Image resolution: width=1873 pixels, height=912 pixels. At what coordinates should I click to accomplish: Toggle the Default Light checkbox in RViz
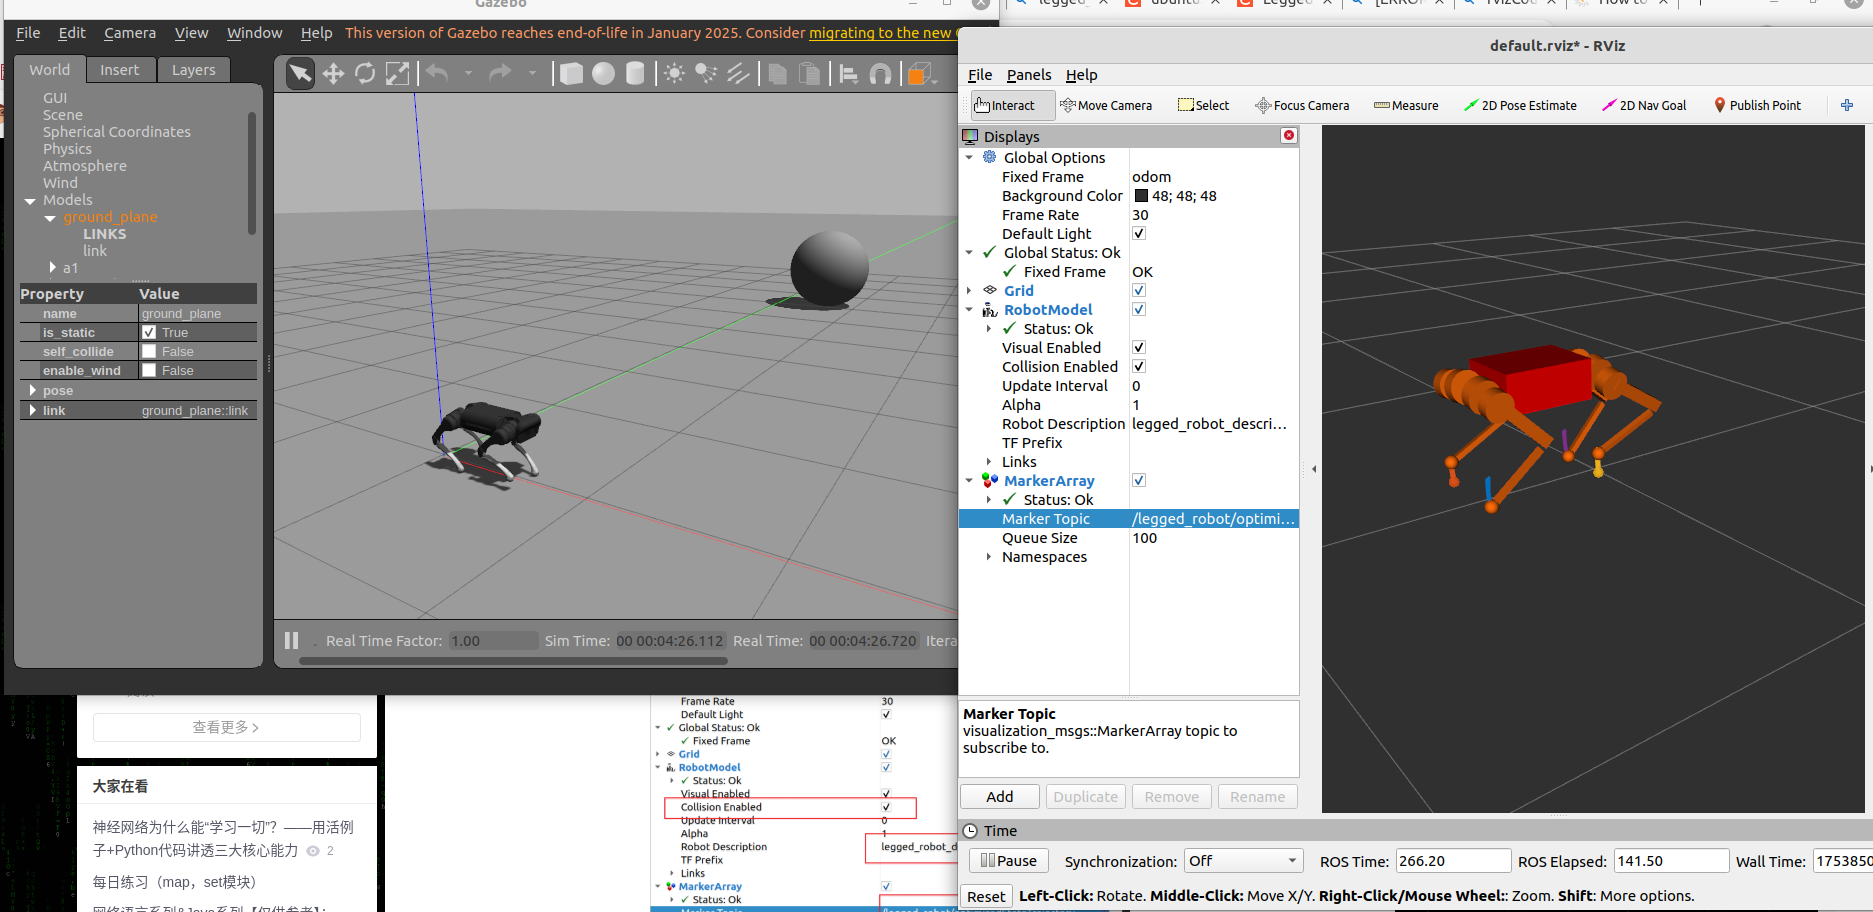pyautogui.click(x=1138, y=233)
